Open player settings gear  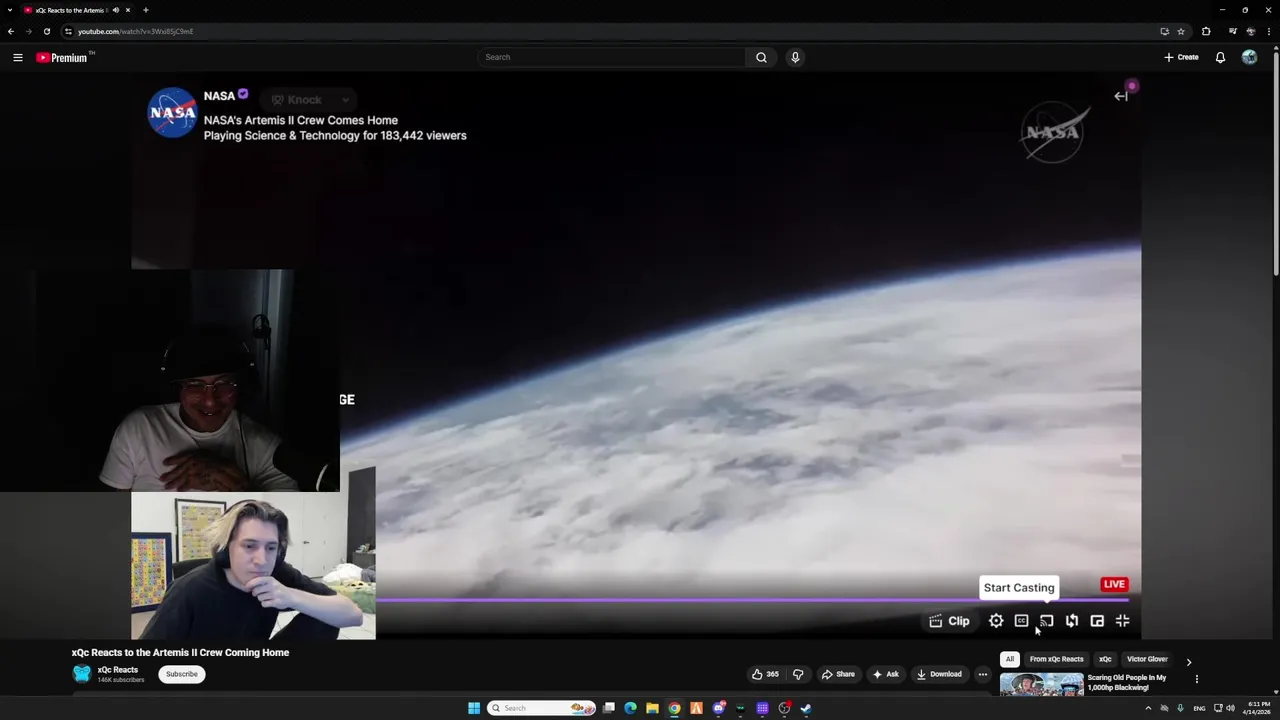pos(996,621)
